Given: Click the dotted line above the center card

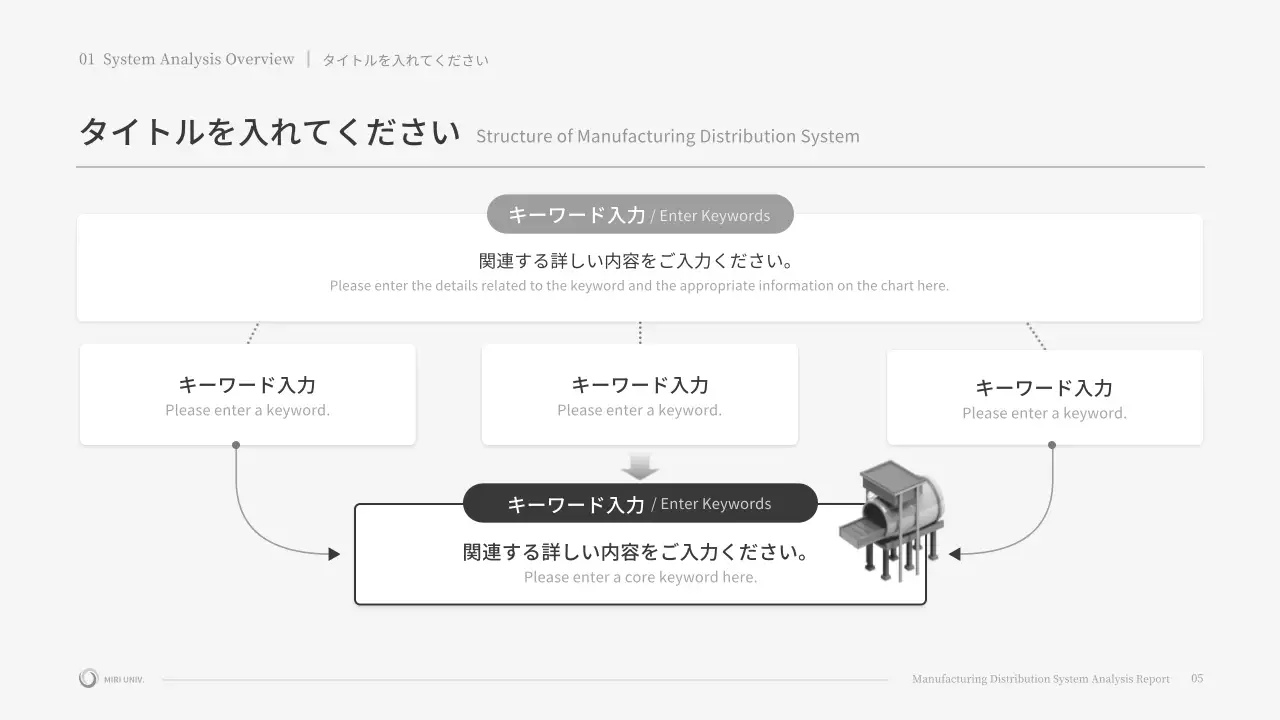Looking at the screenshot, I should (x=640, y=330).
